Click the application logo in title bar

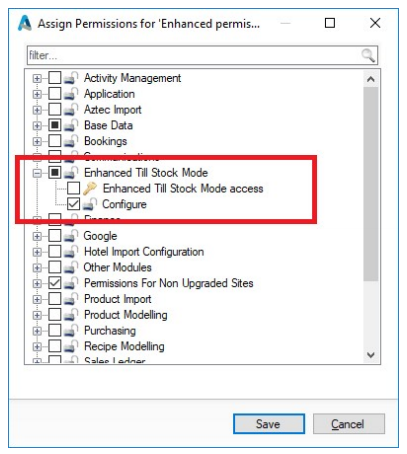coord(25,23)
